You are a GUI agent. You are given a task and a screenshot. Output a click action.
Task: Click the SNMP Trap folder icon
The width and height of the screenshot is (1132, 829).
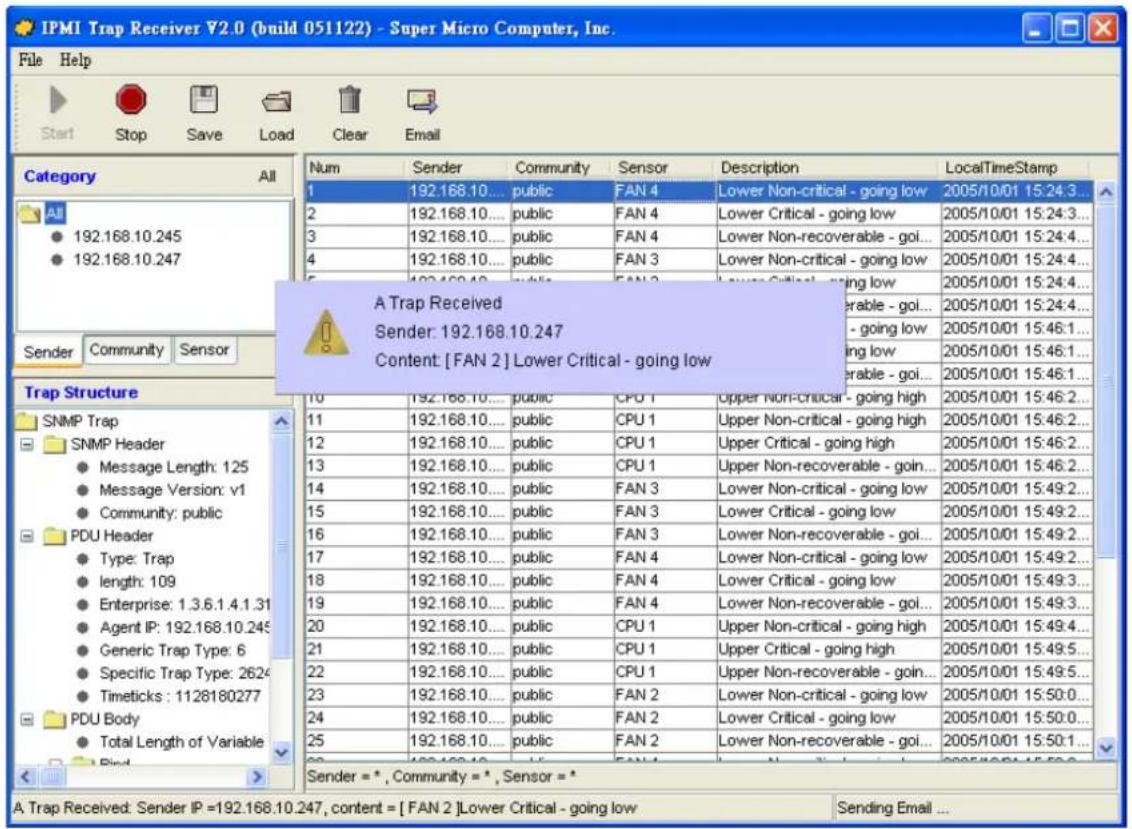coord(27,421)
